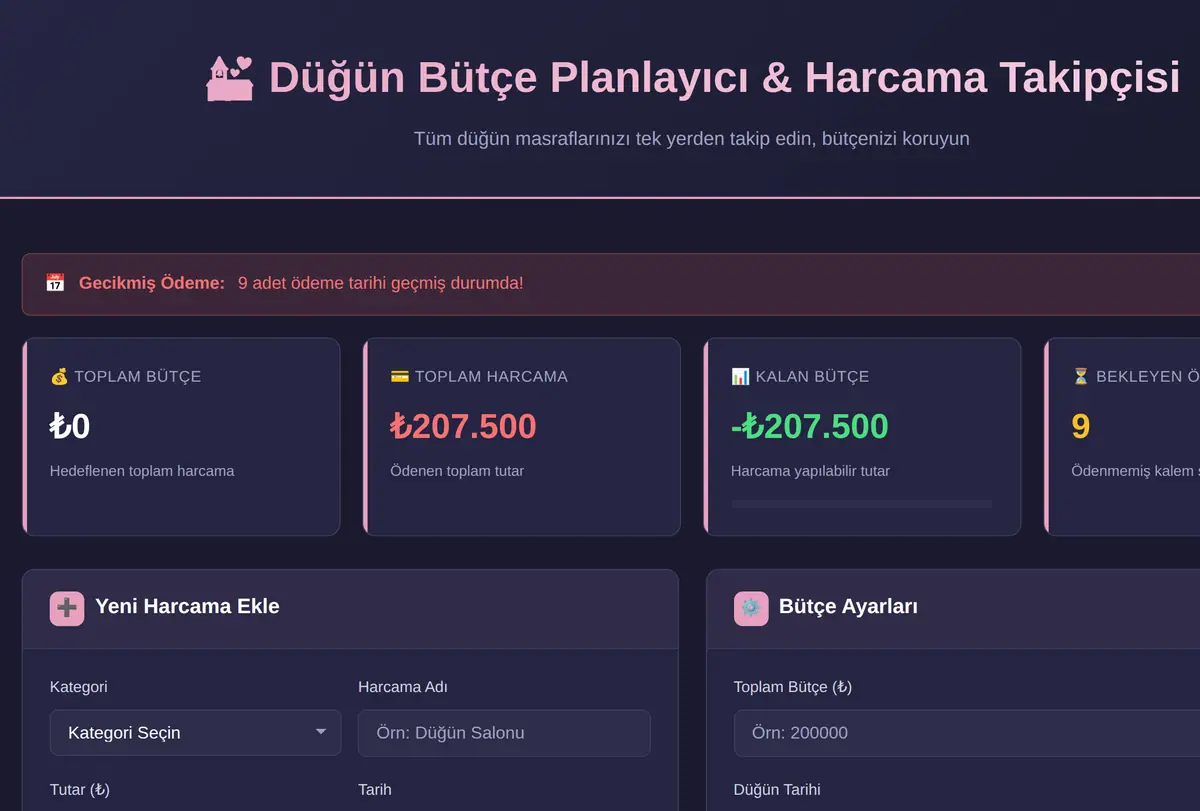Click the gear icon beside Bütçe Ayarları
This screenshot has height=811, width=1200.
[751, 609]
